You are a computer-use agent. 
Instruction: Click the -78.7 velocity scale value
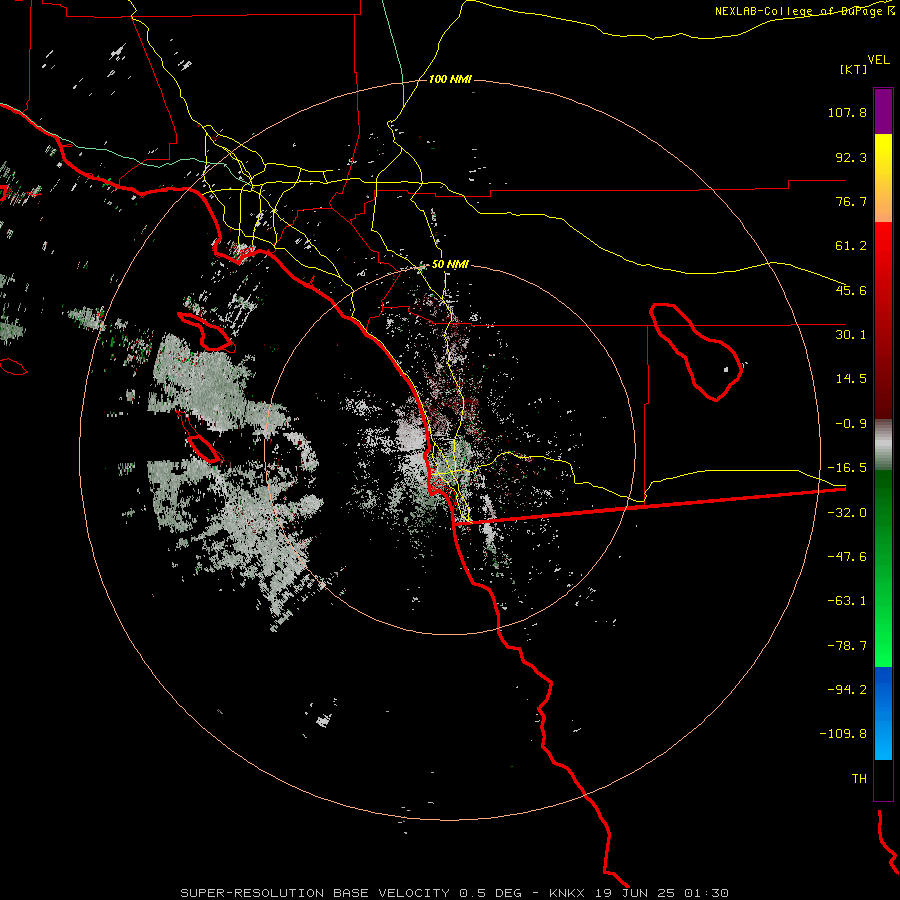click(847, 646)
